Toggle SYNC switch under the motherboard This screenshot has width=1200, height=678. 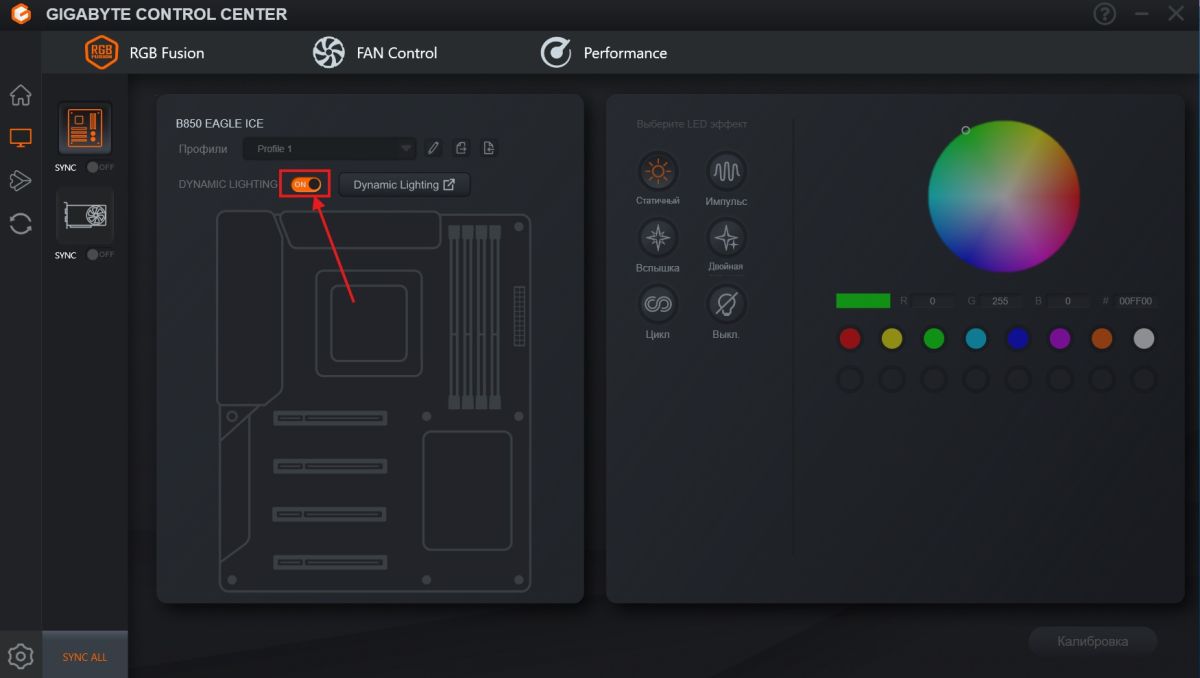(x=100, y=167)
